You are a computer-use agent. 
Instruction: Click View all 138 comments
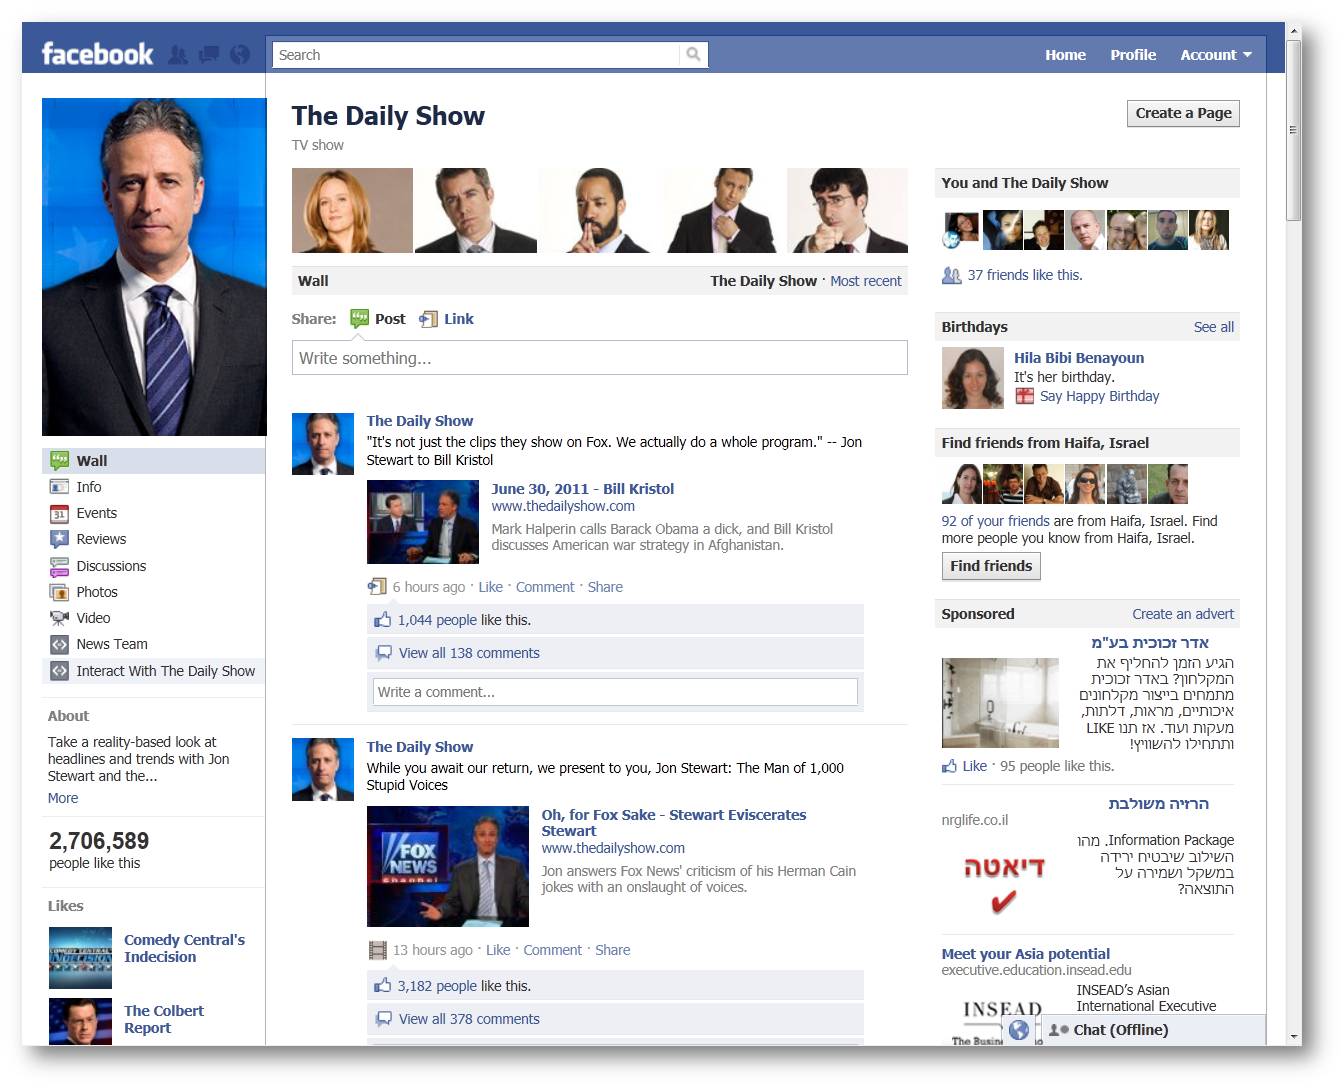[469, 653]
